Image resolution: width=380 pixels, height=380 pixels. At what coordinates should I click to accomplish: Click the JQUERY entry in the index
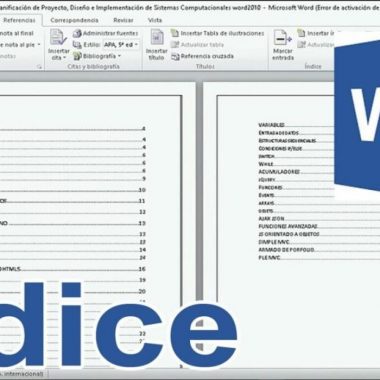[x=267, y=180]
